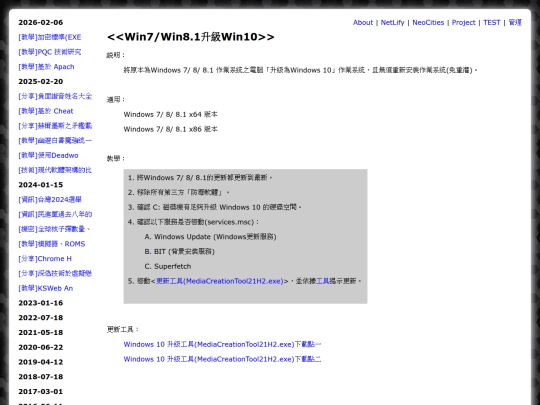Open the [分享] link below the Cheat tutorial
Screen dimensions: 540x405
[x=55, y=126]
